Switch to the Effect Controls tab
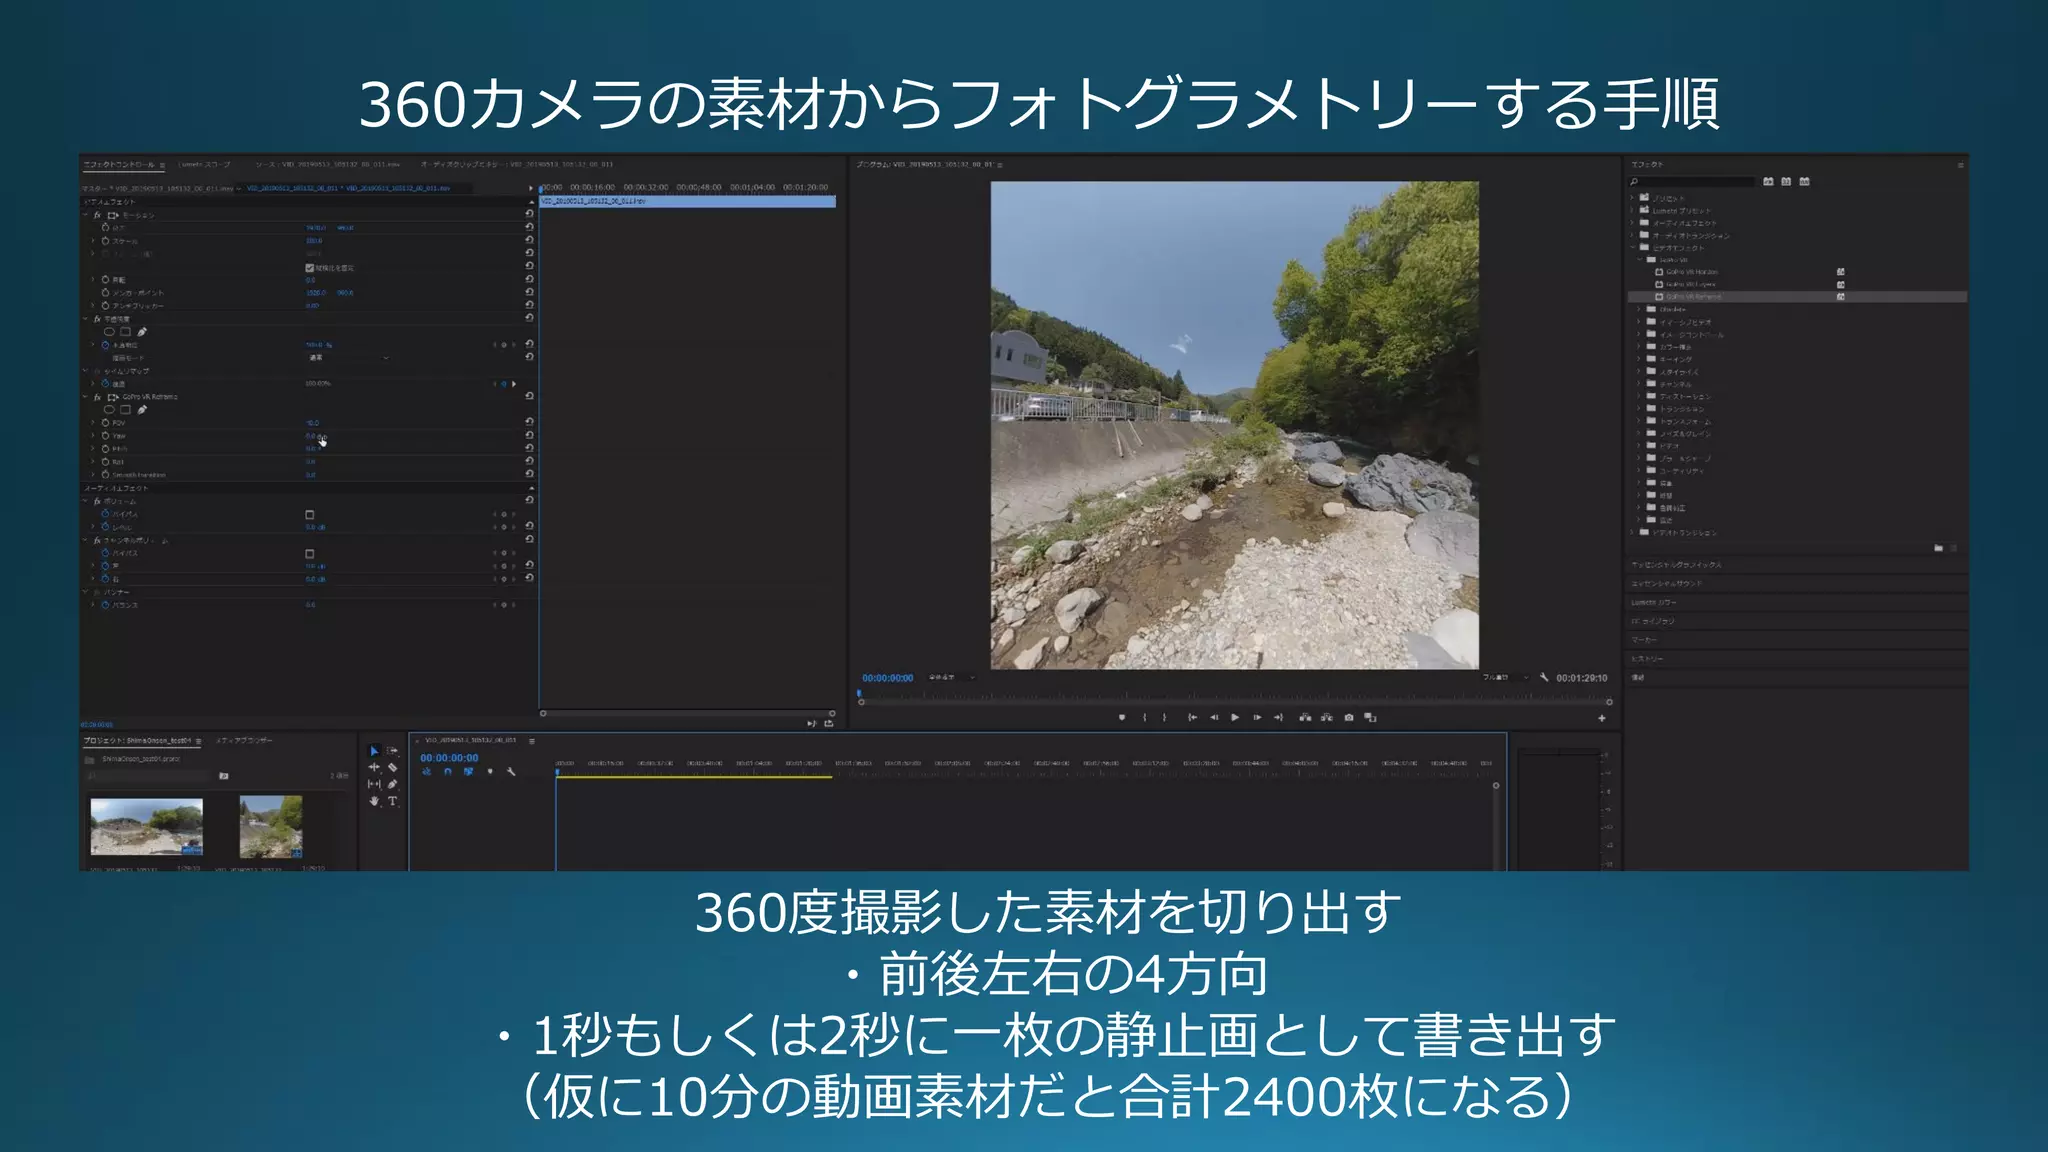Viewport: 2048px width, 1152px height. pos(119,164)
